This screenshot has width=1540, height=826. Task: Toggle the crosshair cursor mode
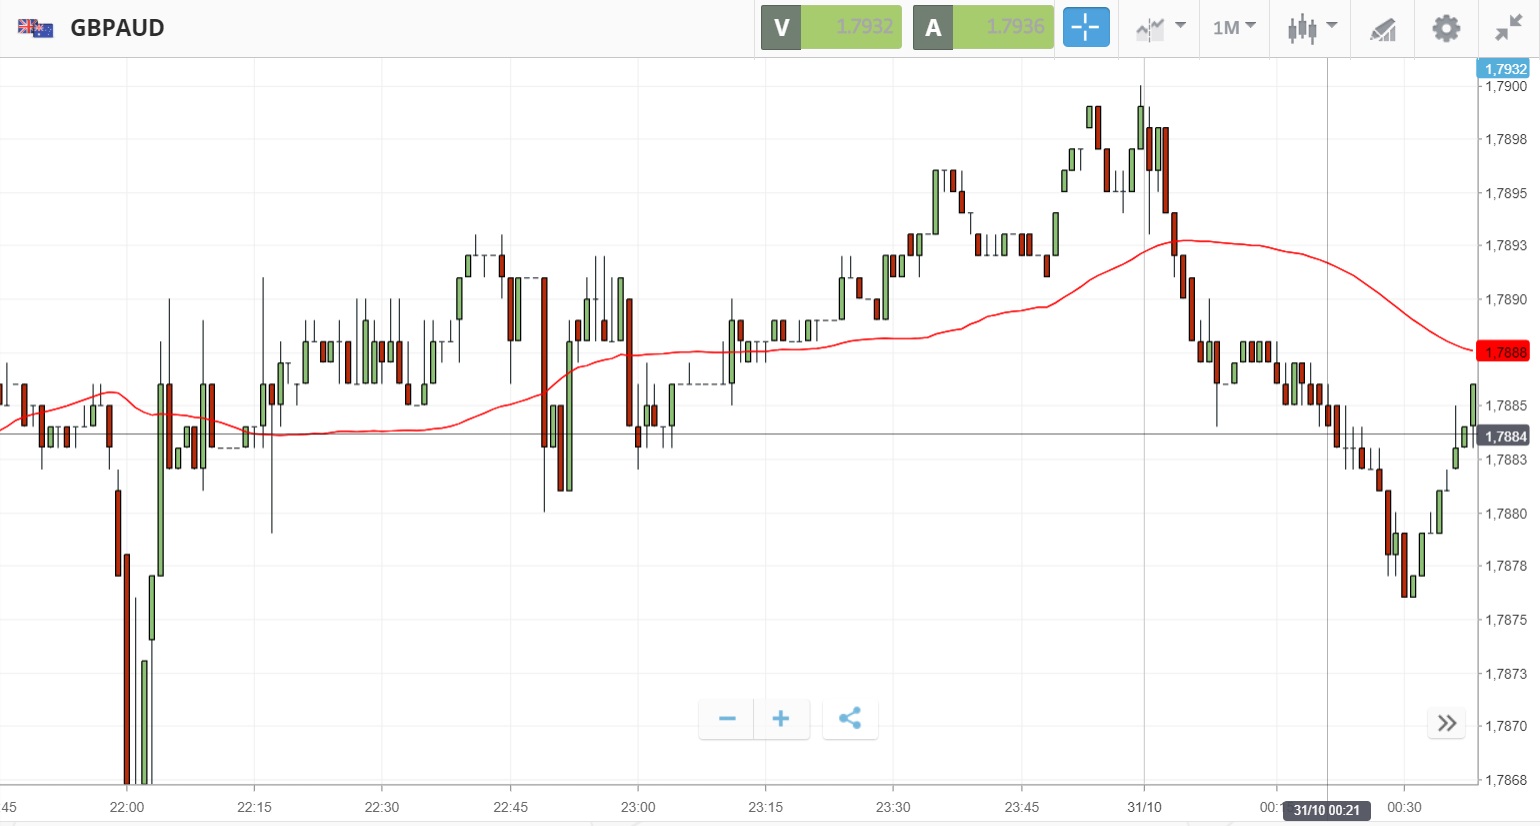[1086, 28]
